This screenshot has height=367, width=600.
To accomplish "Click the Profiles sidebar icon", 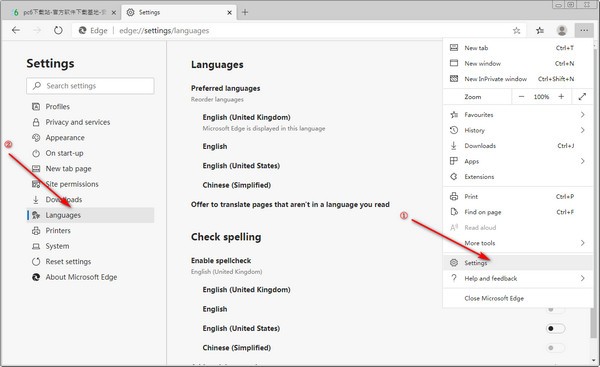I will click(x=36, y=106).
